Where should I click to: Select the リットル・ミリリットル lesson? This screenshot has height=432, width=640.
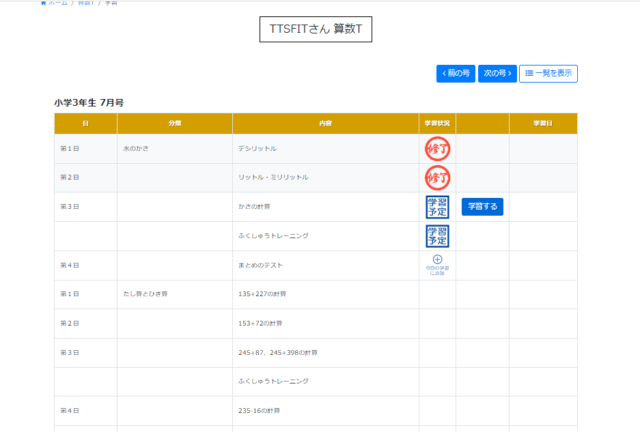(x=273, y=178)
